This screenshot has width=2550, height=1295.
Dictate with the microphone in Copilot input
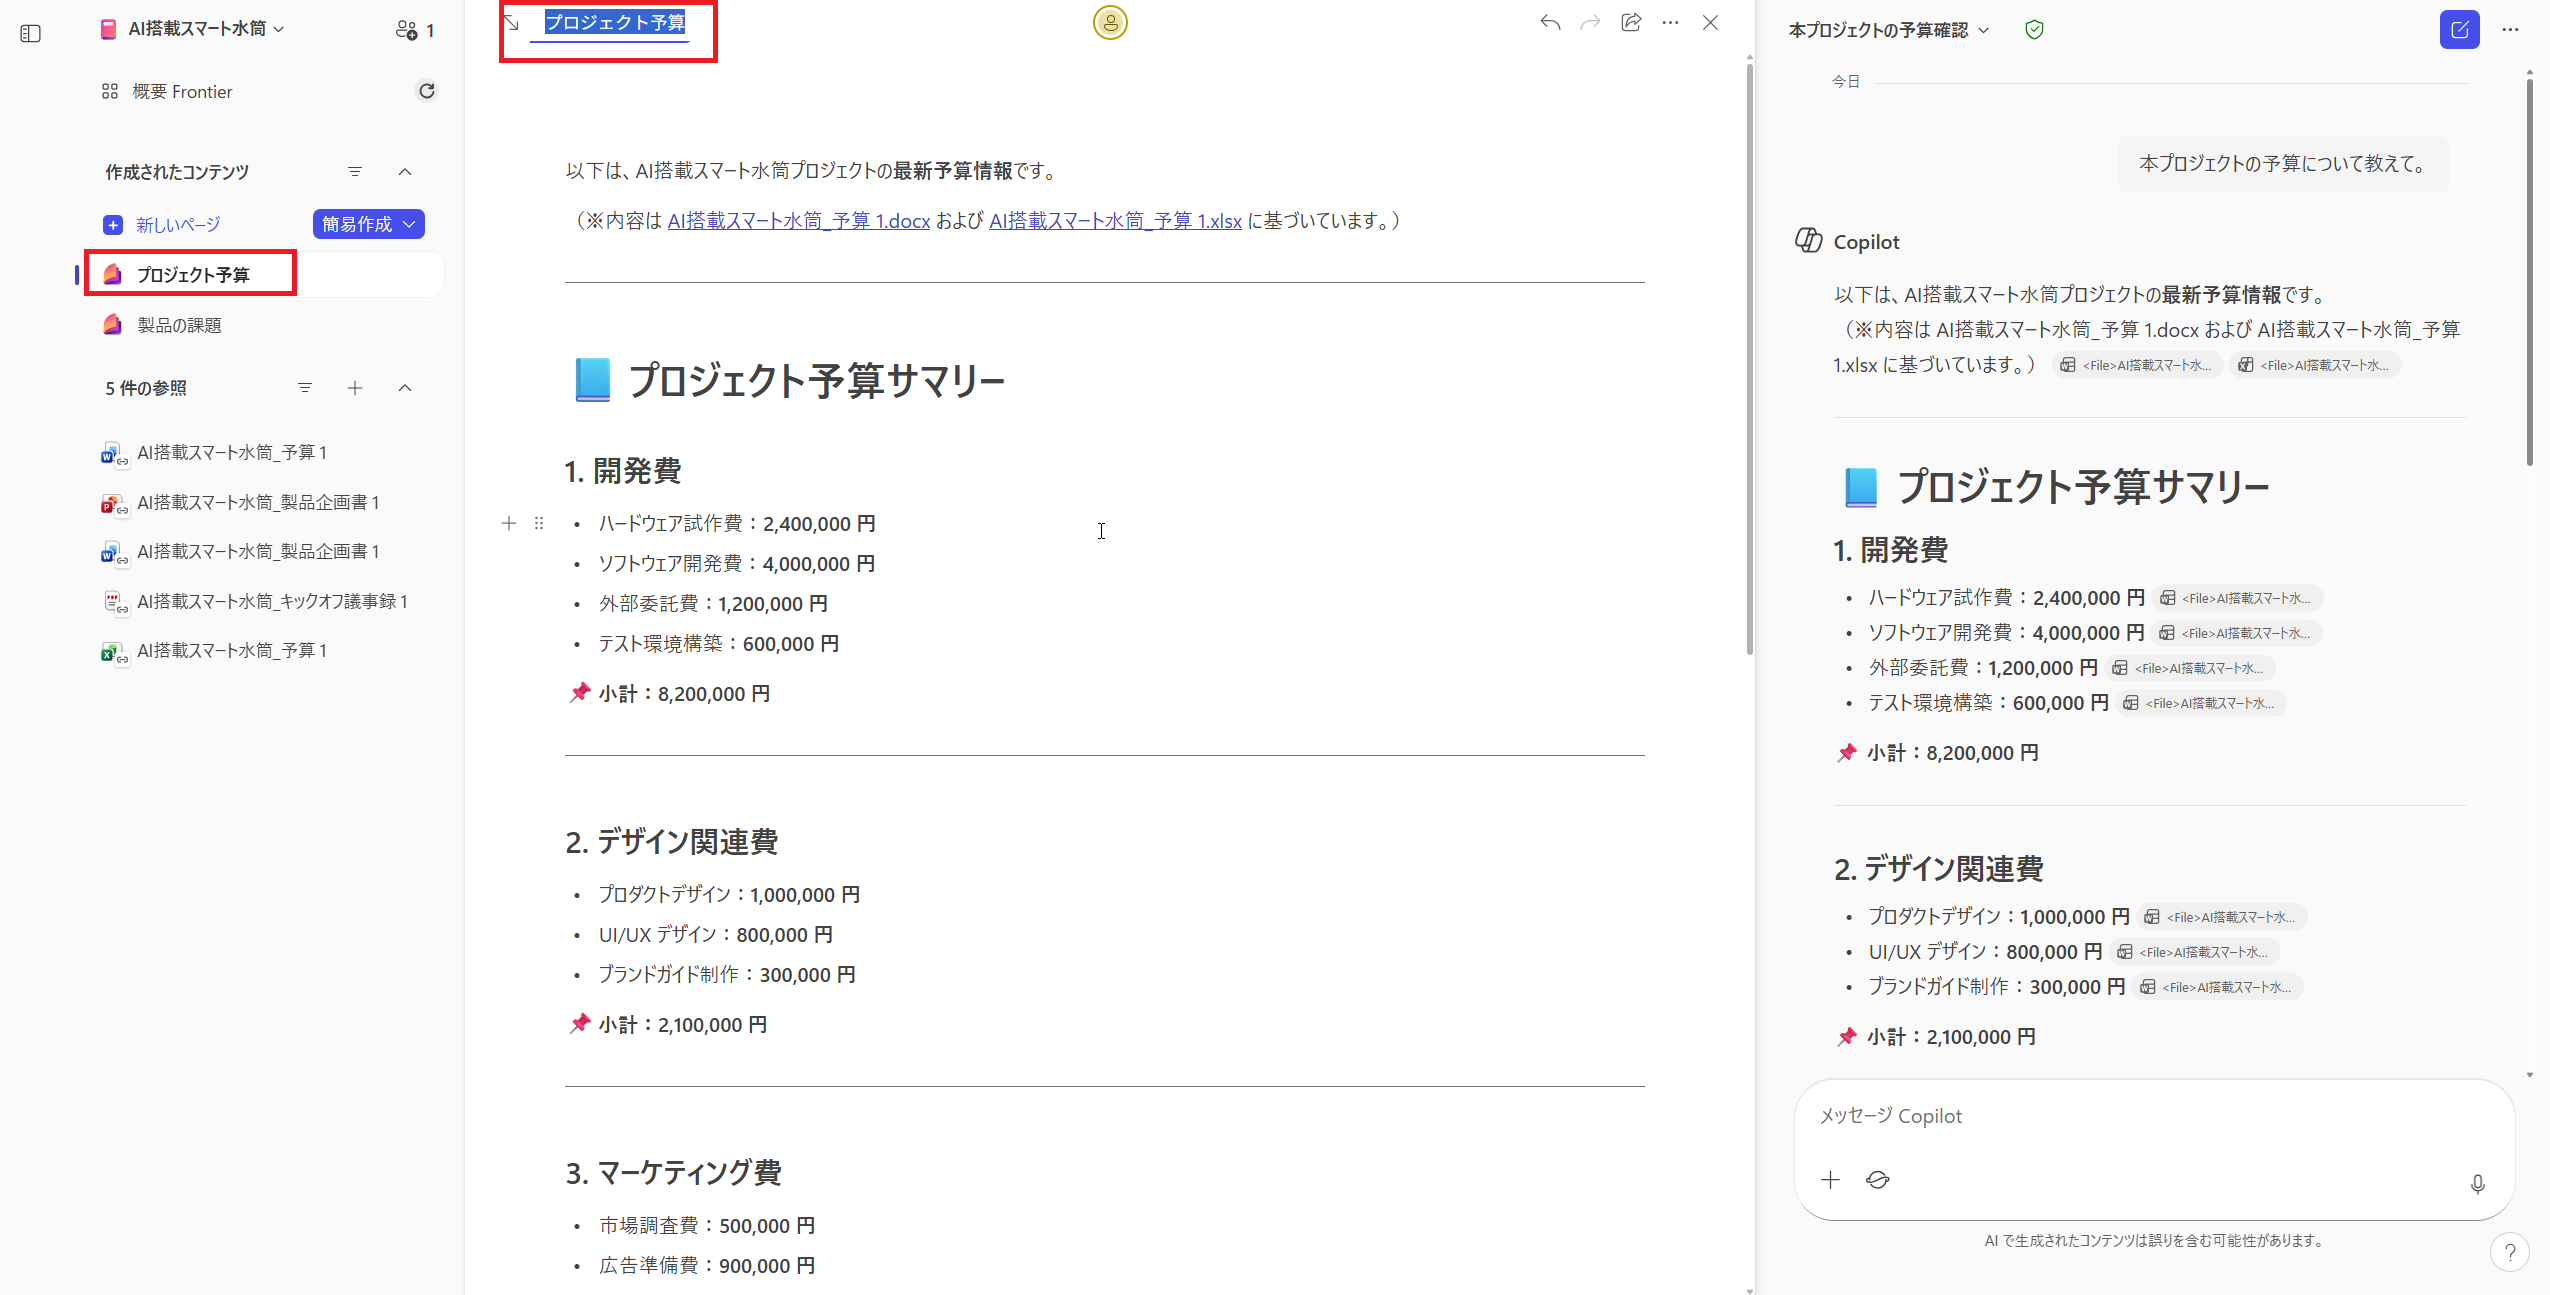[x=2477, y=1183]
